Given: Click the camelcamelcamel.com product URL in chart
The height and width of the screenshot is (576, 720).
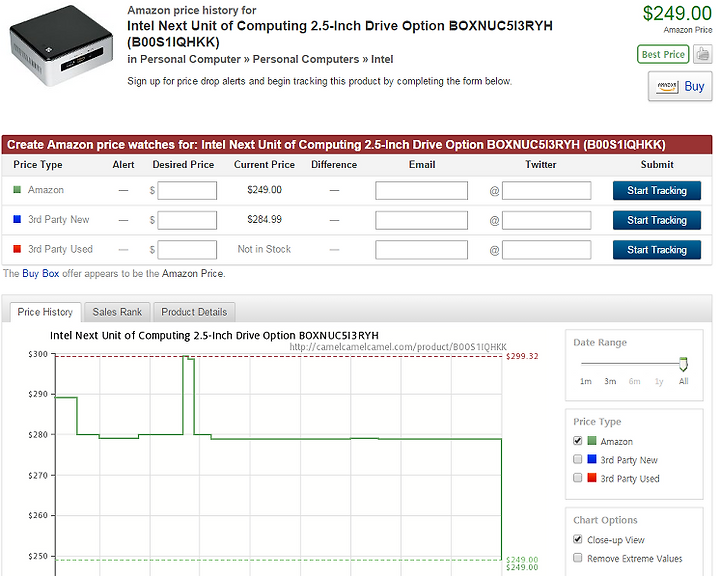Looking at the screenshot, I should 398,347.
